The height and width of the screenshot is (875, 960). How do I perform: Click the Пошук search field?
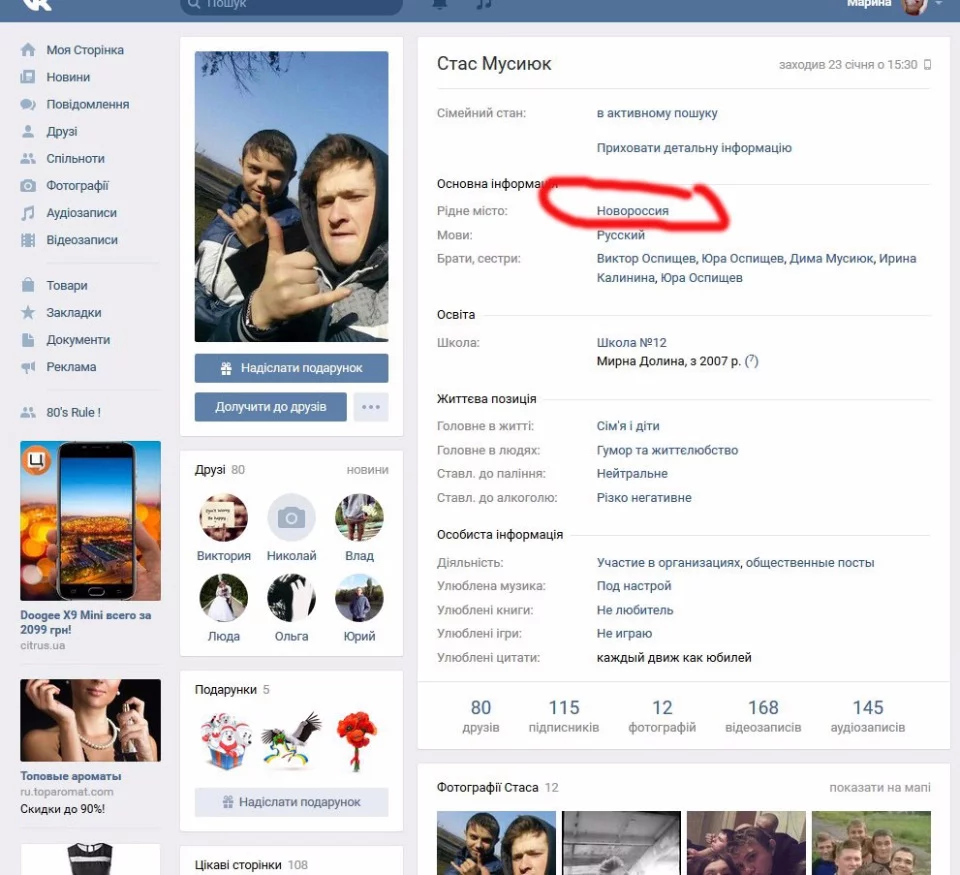tap(290, 5)
